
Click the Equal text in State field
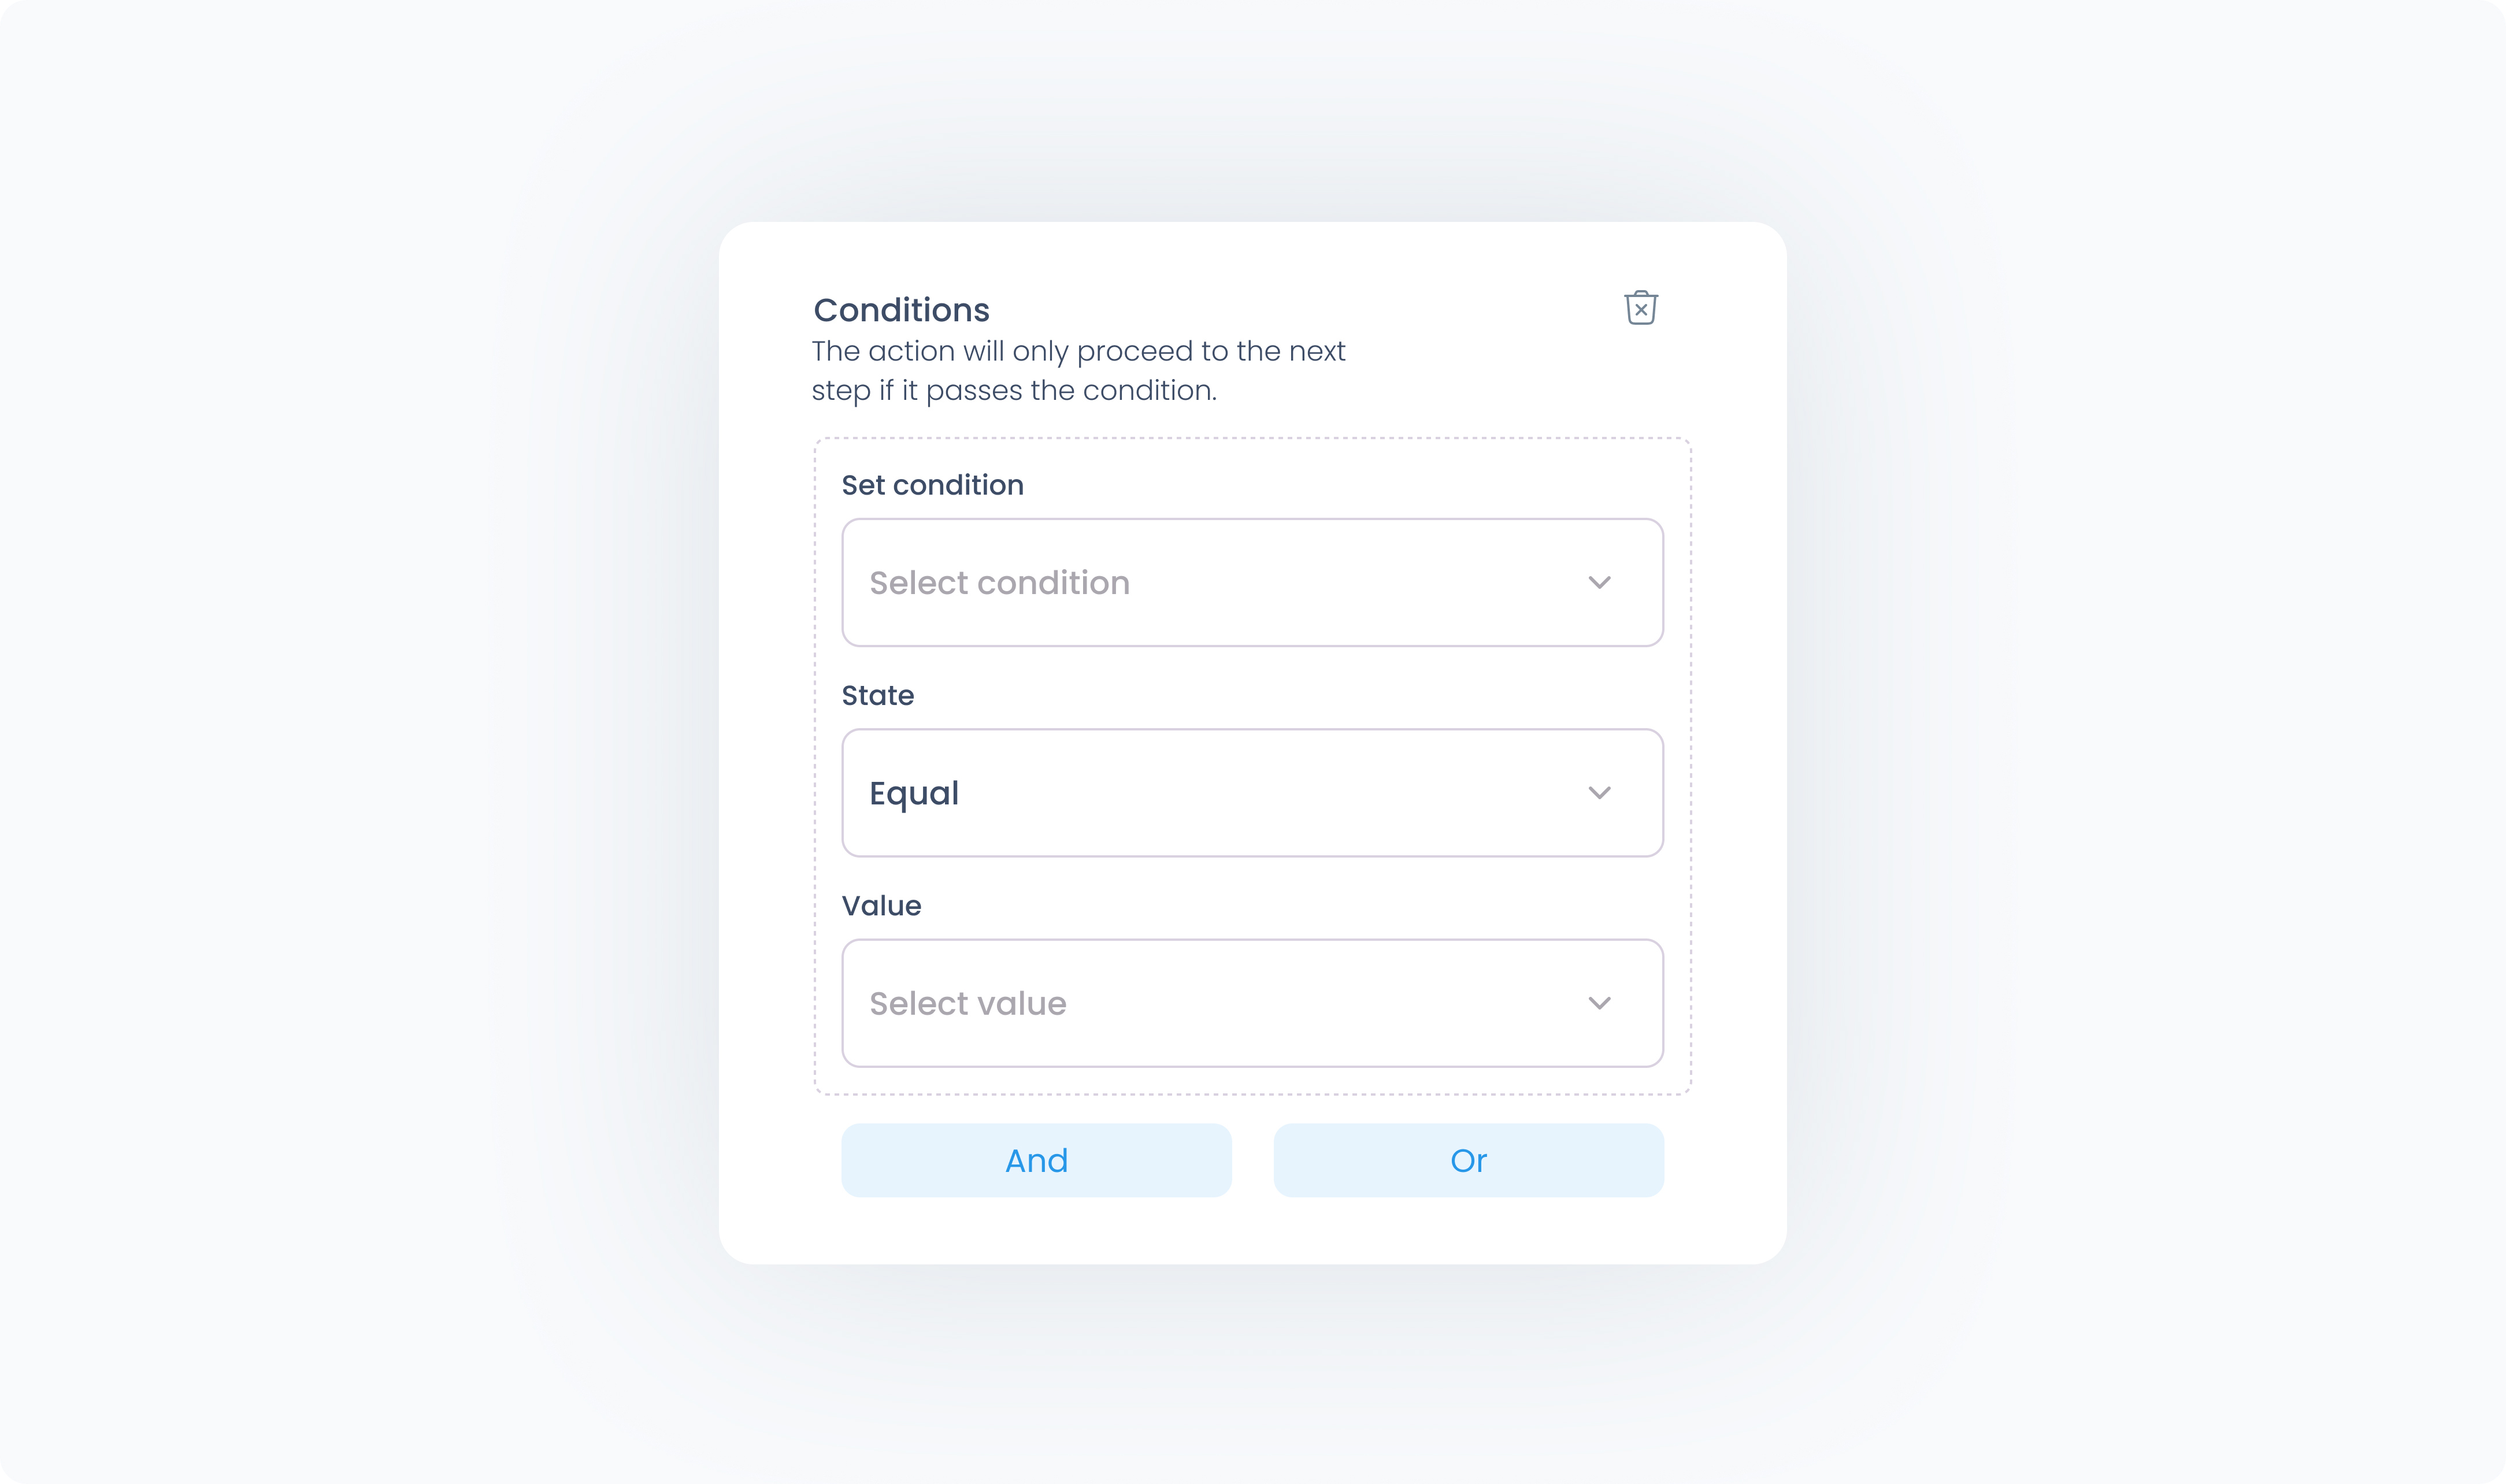[914, 794]
